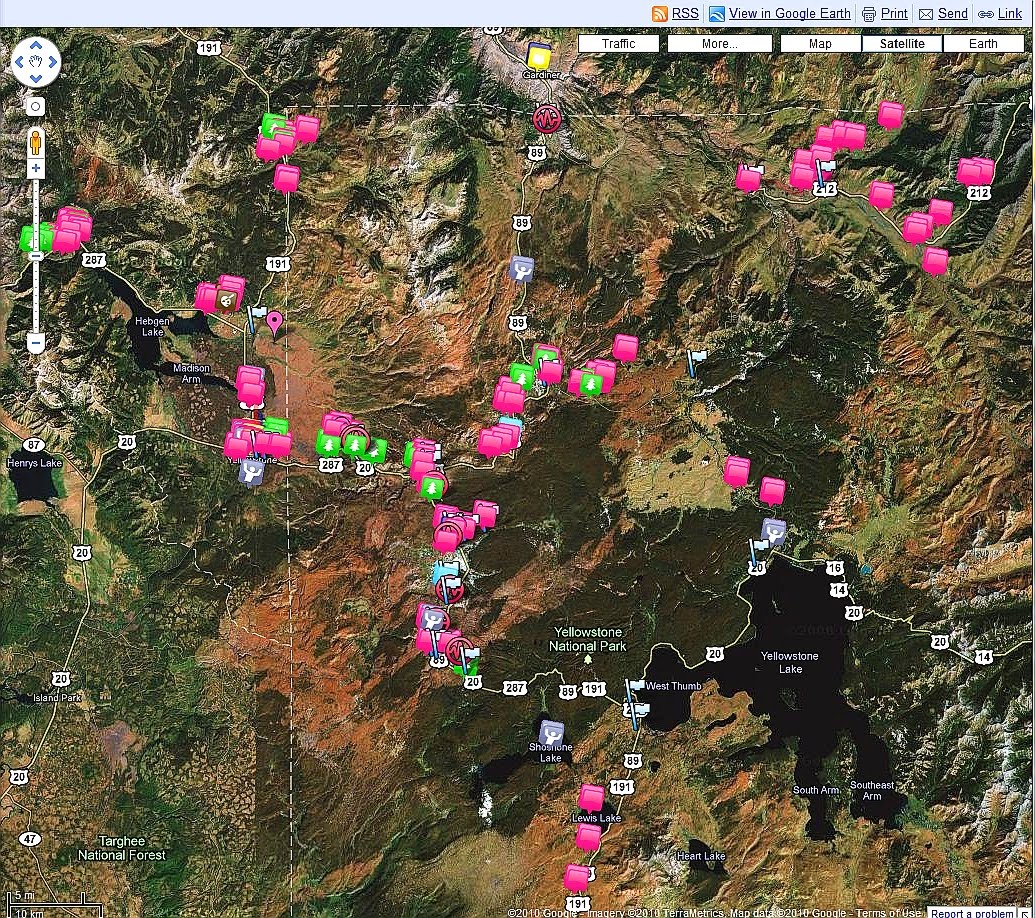Switch to Earth view

click(x=982, y=43)
